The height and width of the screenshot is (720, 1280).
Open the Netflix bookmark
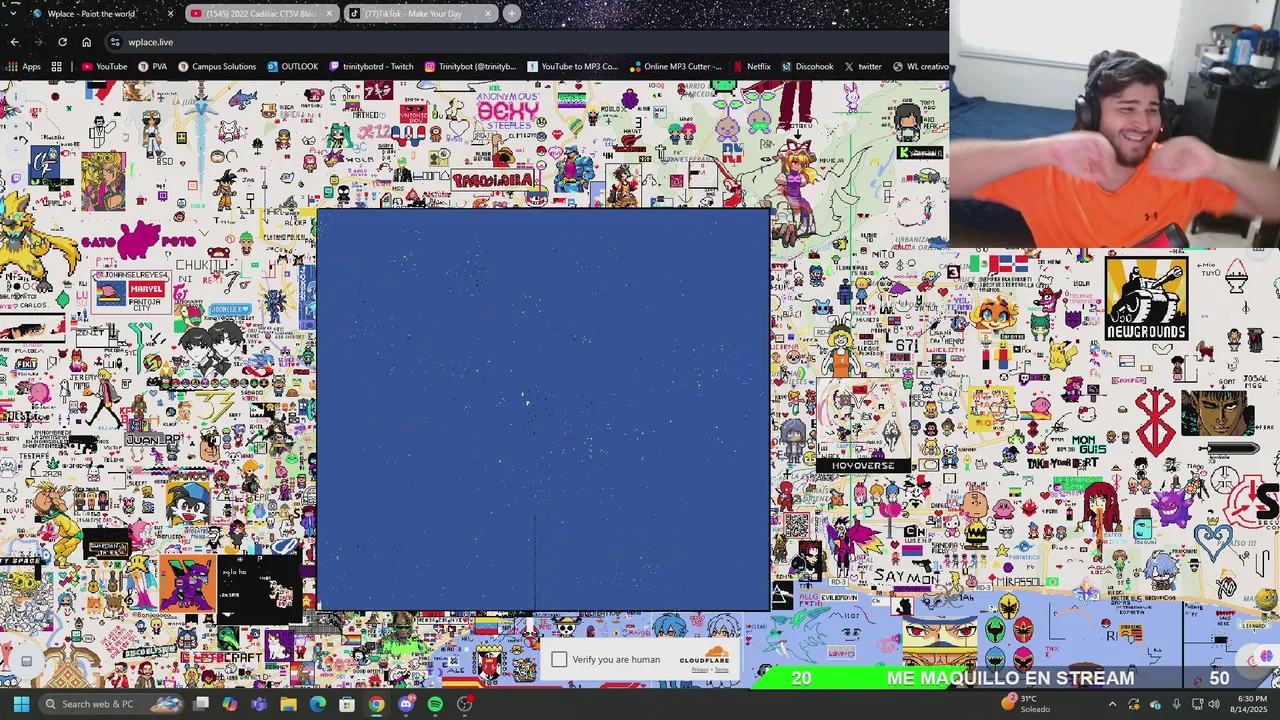(751, 67)
